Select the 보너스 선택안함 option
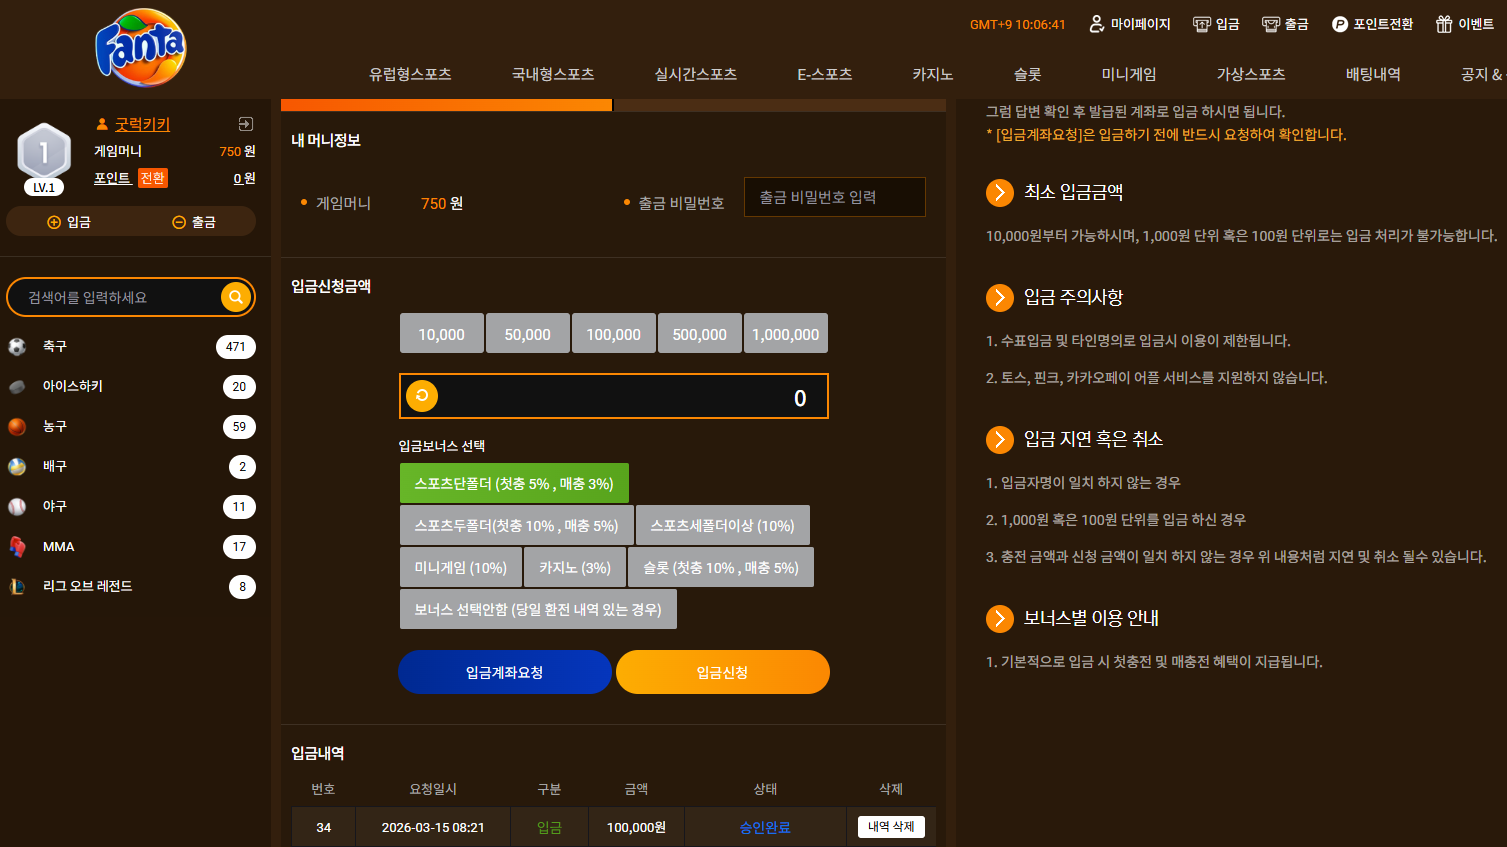 pos(538,609)
